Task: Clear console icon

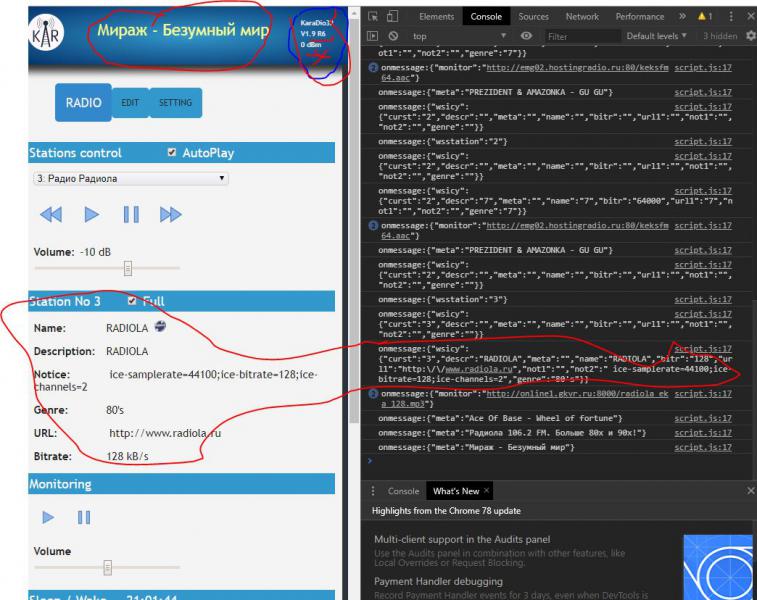Action: [393, 36]
